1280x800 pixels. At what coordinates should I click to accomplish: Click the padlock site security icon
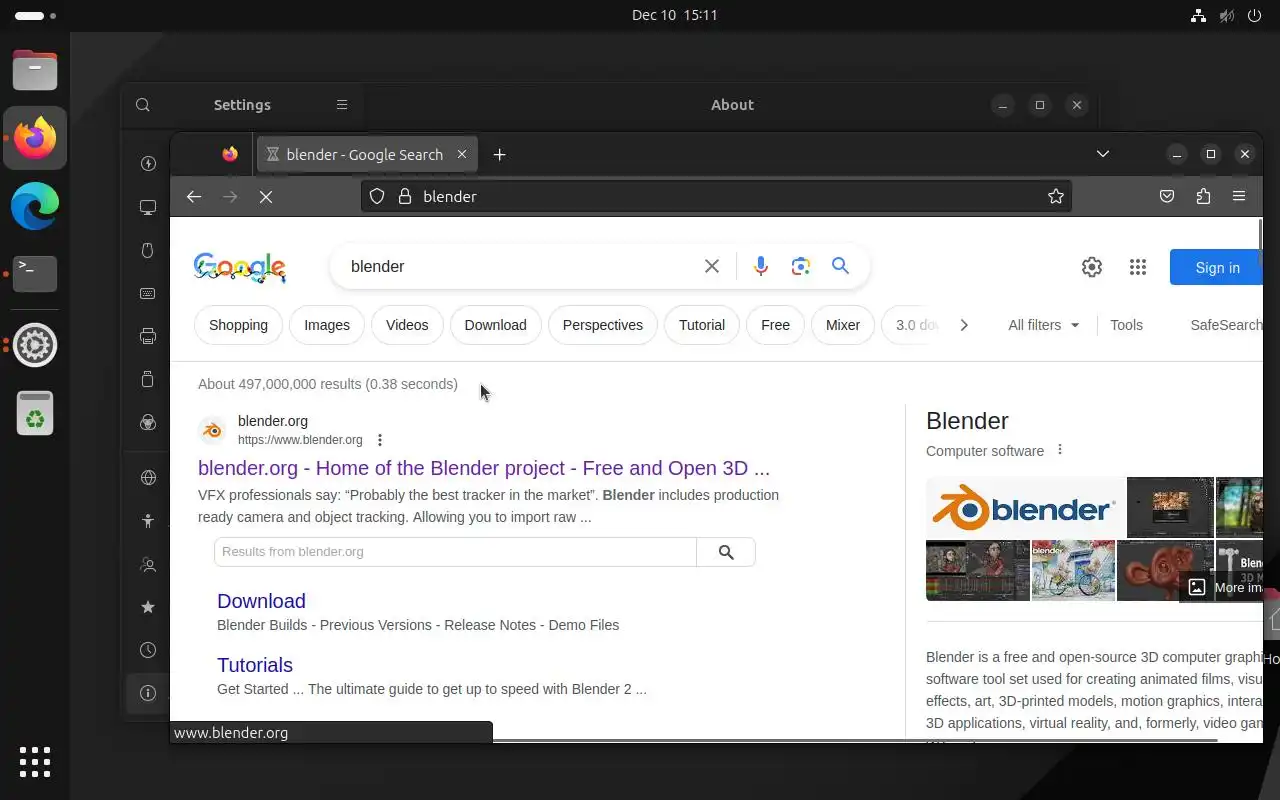[405, 197]
